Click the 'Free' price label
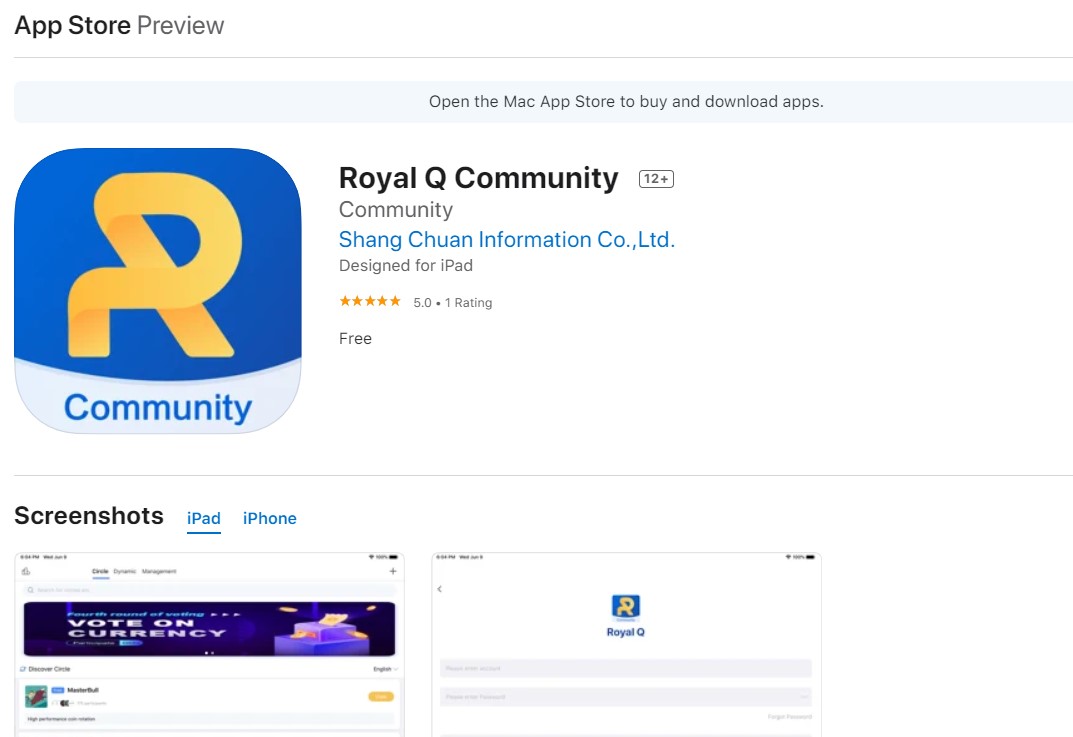Image resolution: width=1073 pixels, height=737 pixels. (355, 339)
